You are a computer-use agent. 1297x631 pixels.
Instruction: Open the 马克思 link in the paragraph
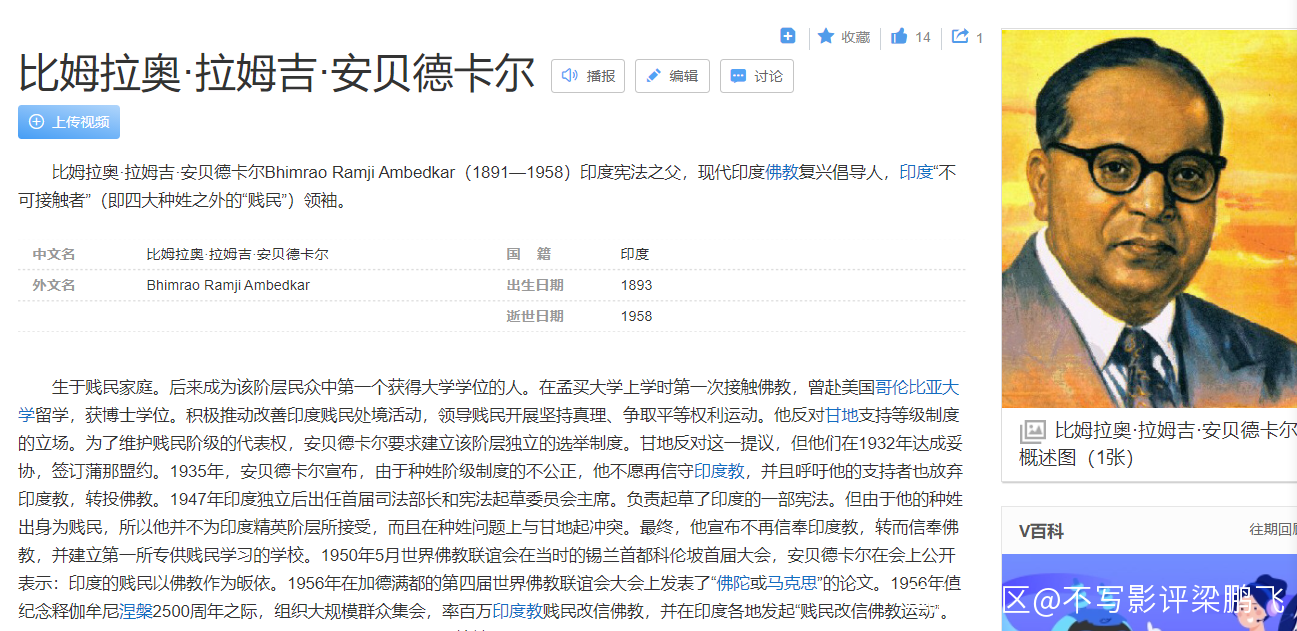click(x=791, y=582)
